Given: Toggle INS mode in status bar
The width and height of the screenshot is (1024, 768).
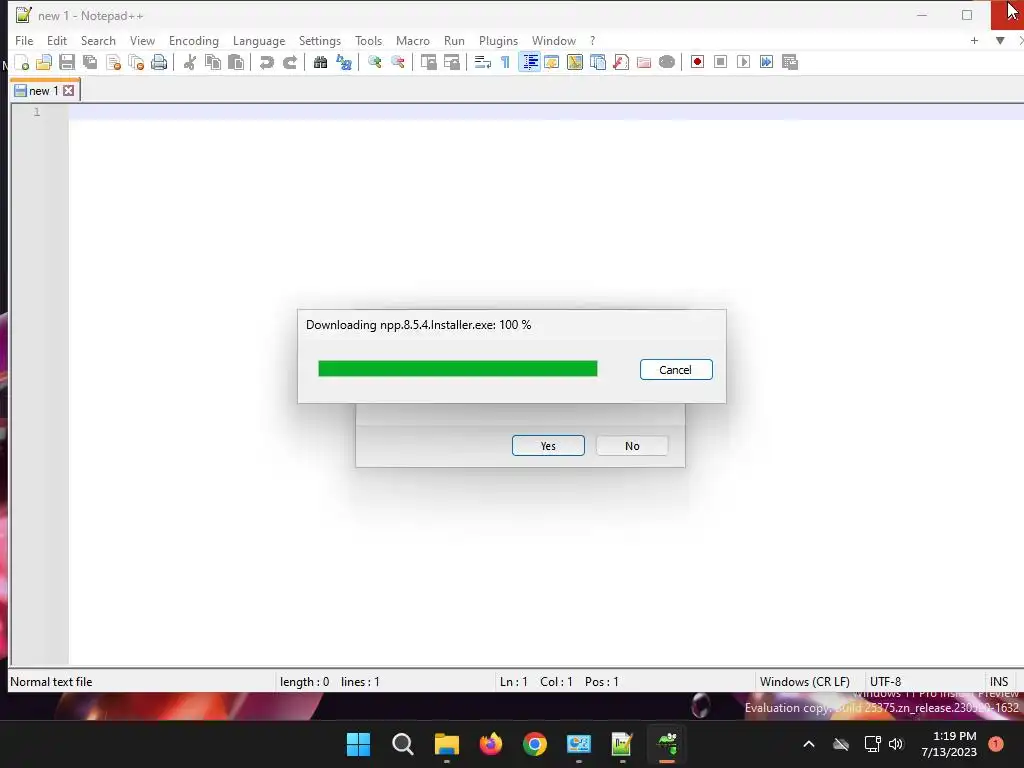Looking at the screenshot, I should [999, 682].
